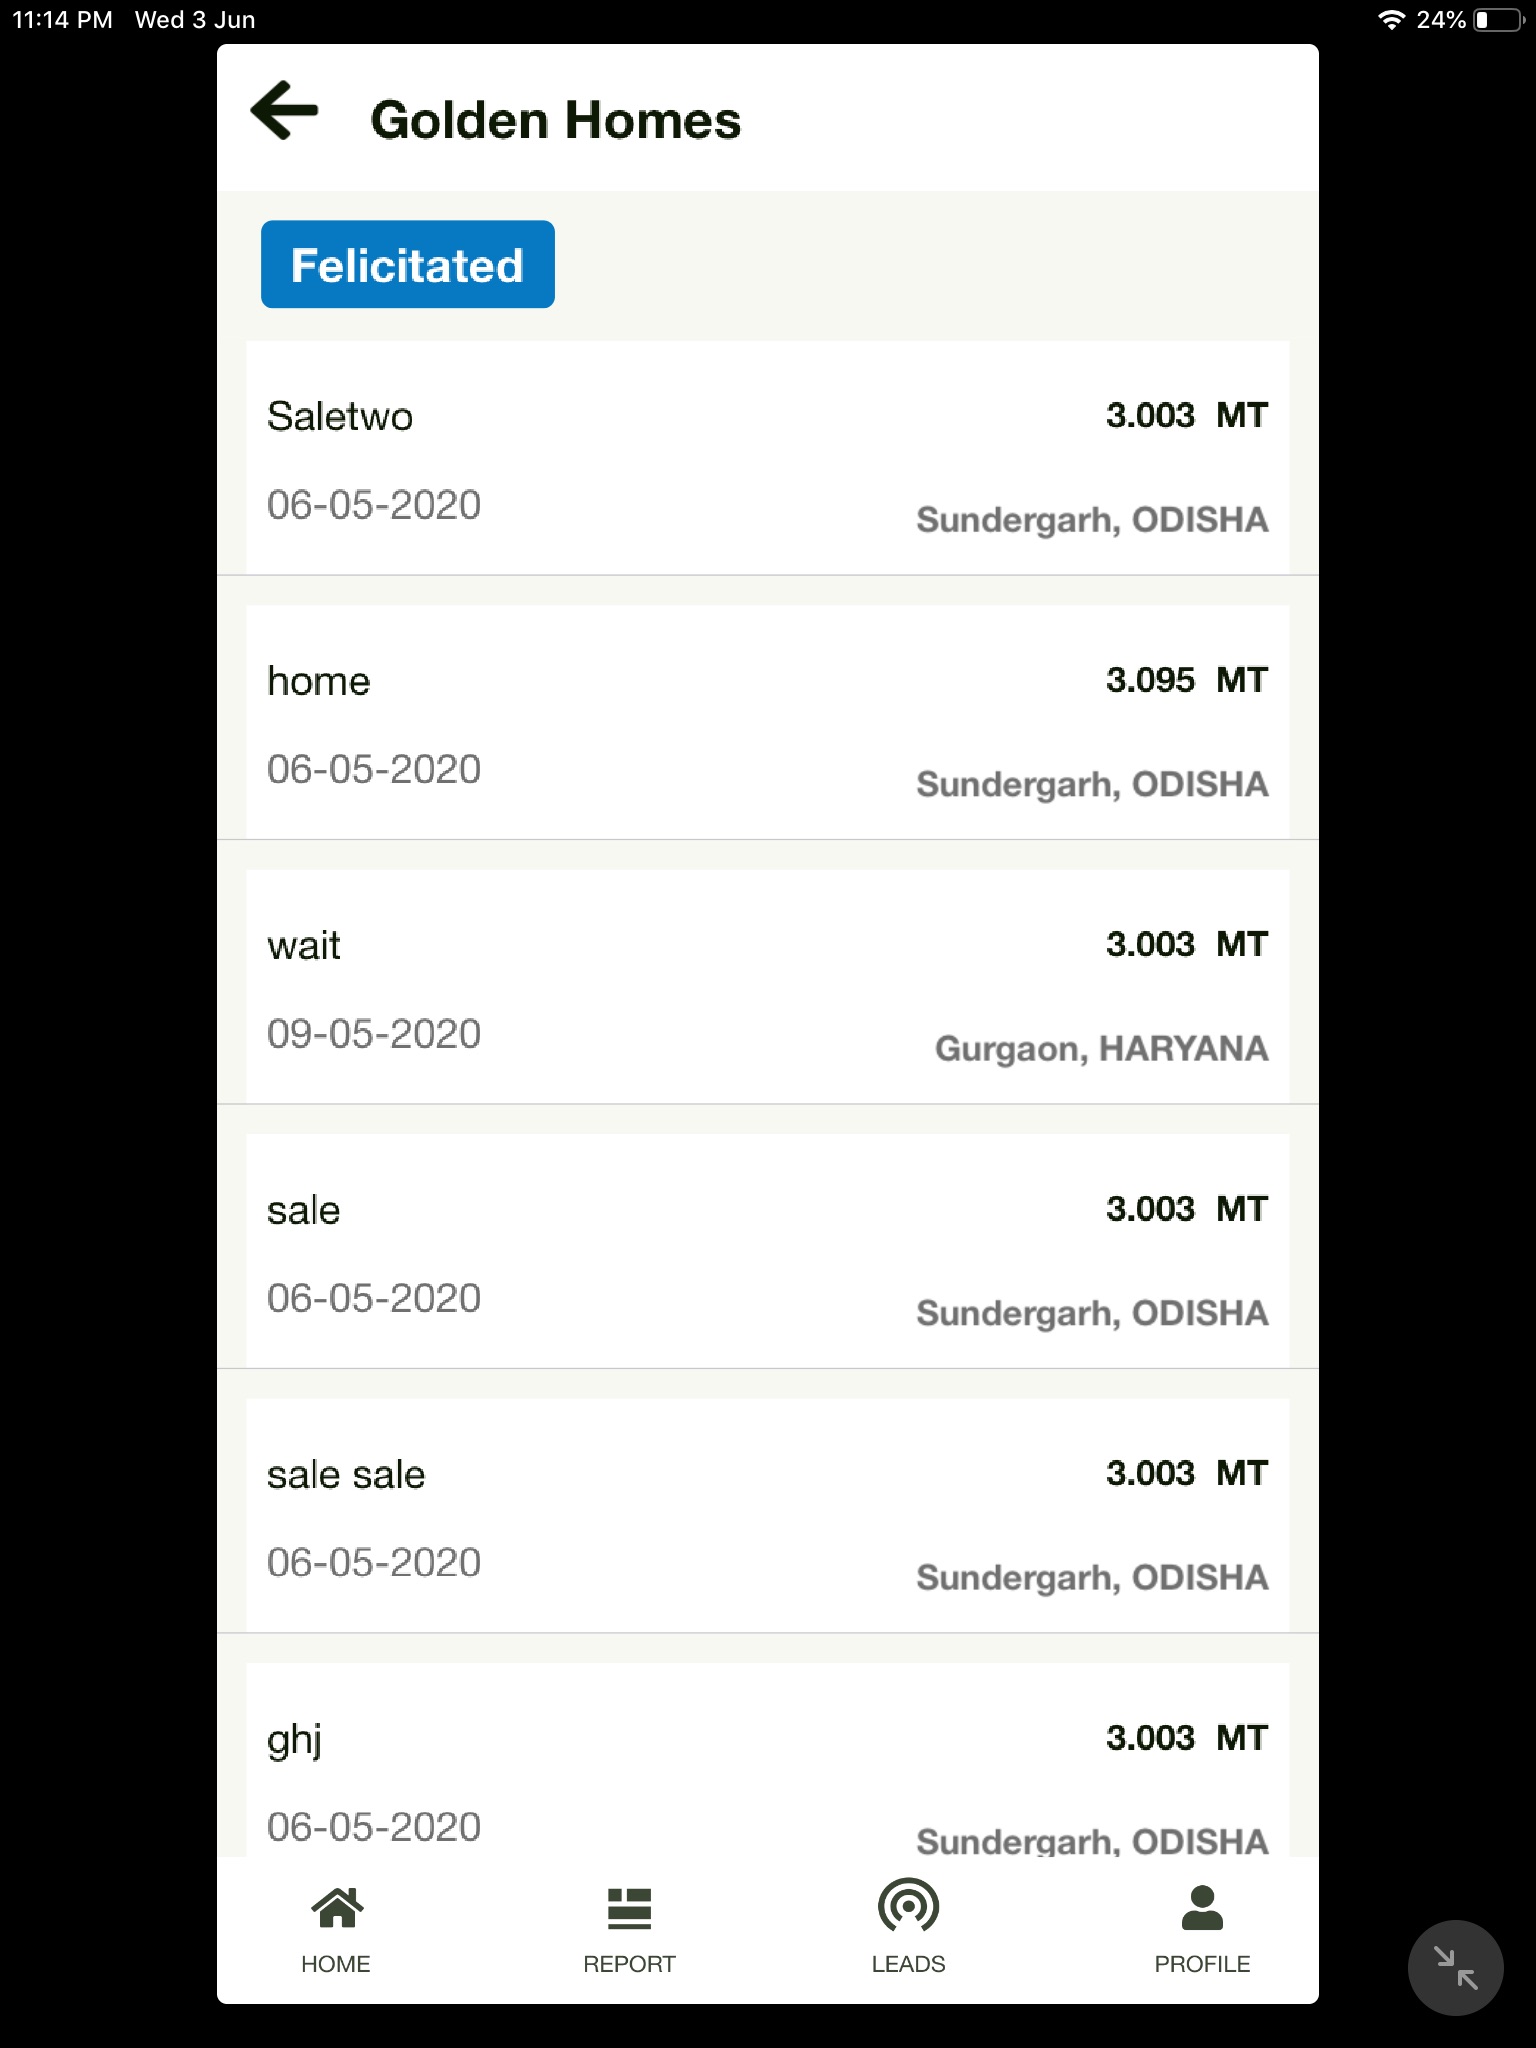The image size is (1536, 2048).
Task: Tap the back arrow icon
Action: [x=285, y=111]
